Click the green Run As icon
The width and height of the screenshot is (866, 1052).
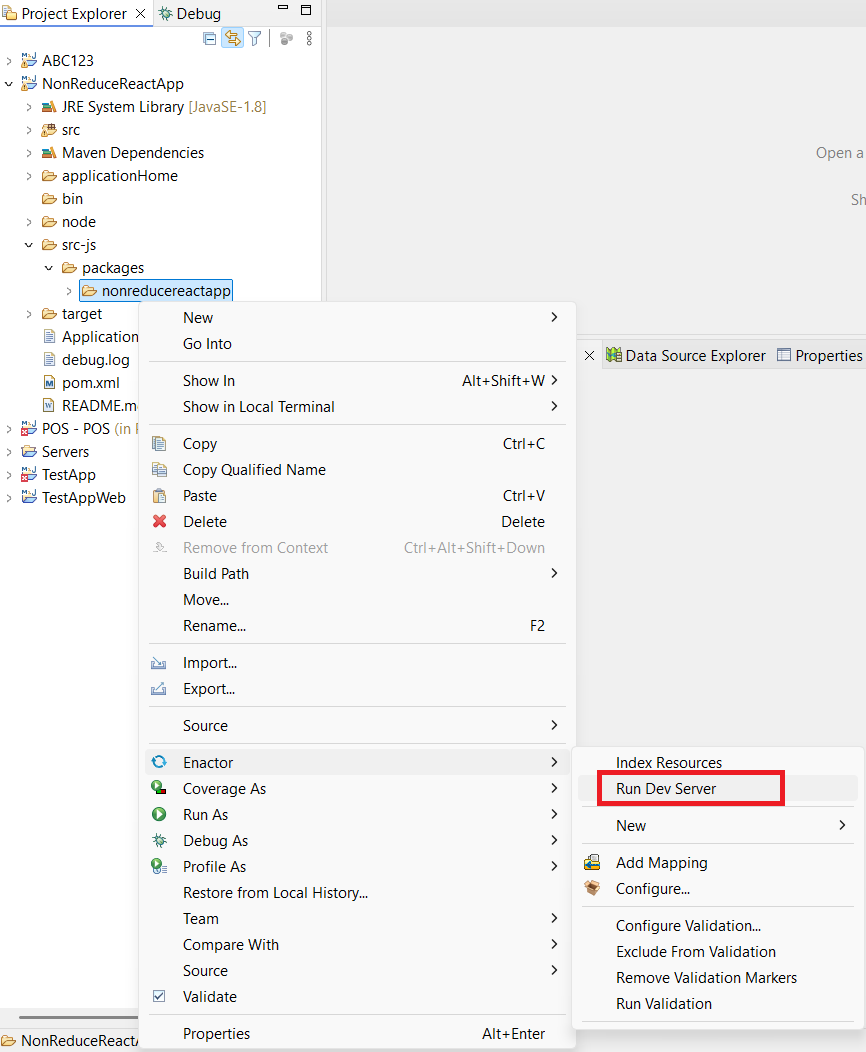159,814
